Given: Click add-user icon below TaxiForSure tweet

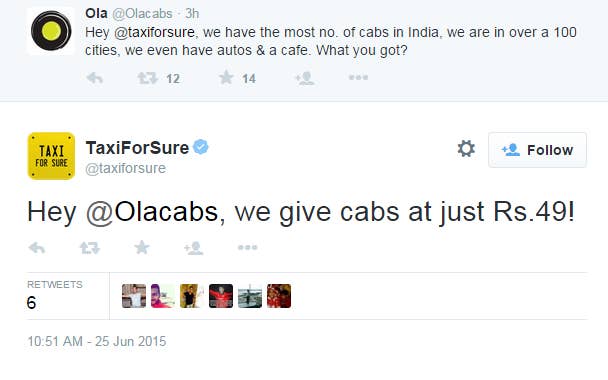Looking at the screenshot, I should coord(194,248).
